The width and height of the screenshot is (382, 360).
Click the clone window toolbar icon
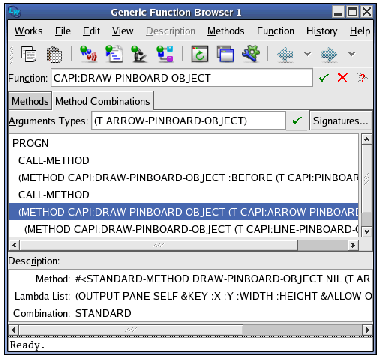tap(226, 54)
